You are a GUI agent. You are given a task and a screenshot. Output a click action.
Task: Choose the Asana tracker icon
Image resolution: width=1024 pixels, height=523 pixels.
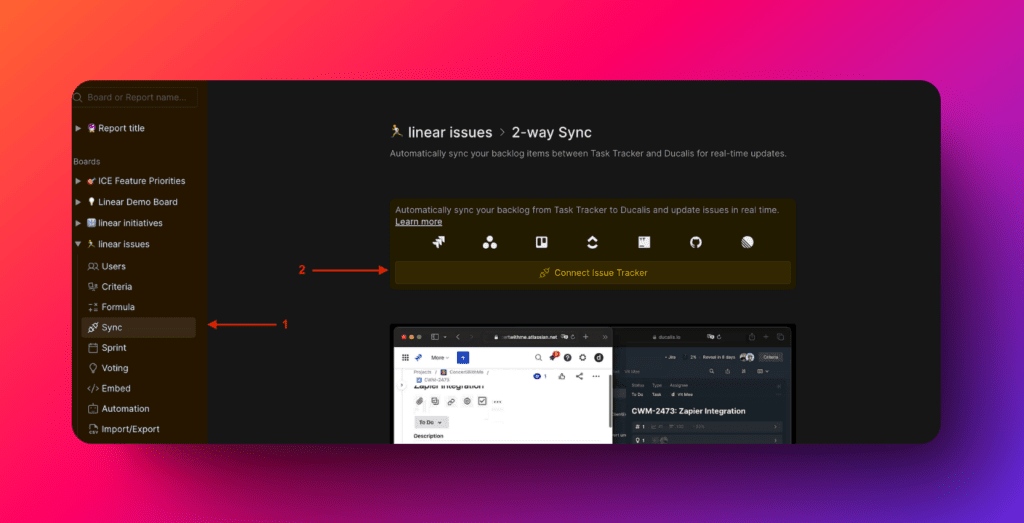click(489, 243)
